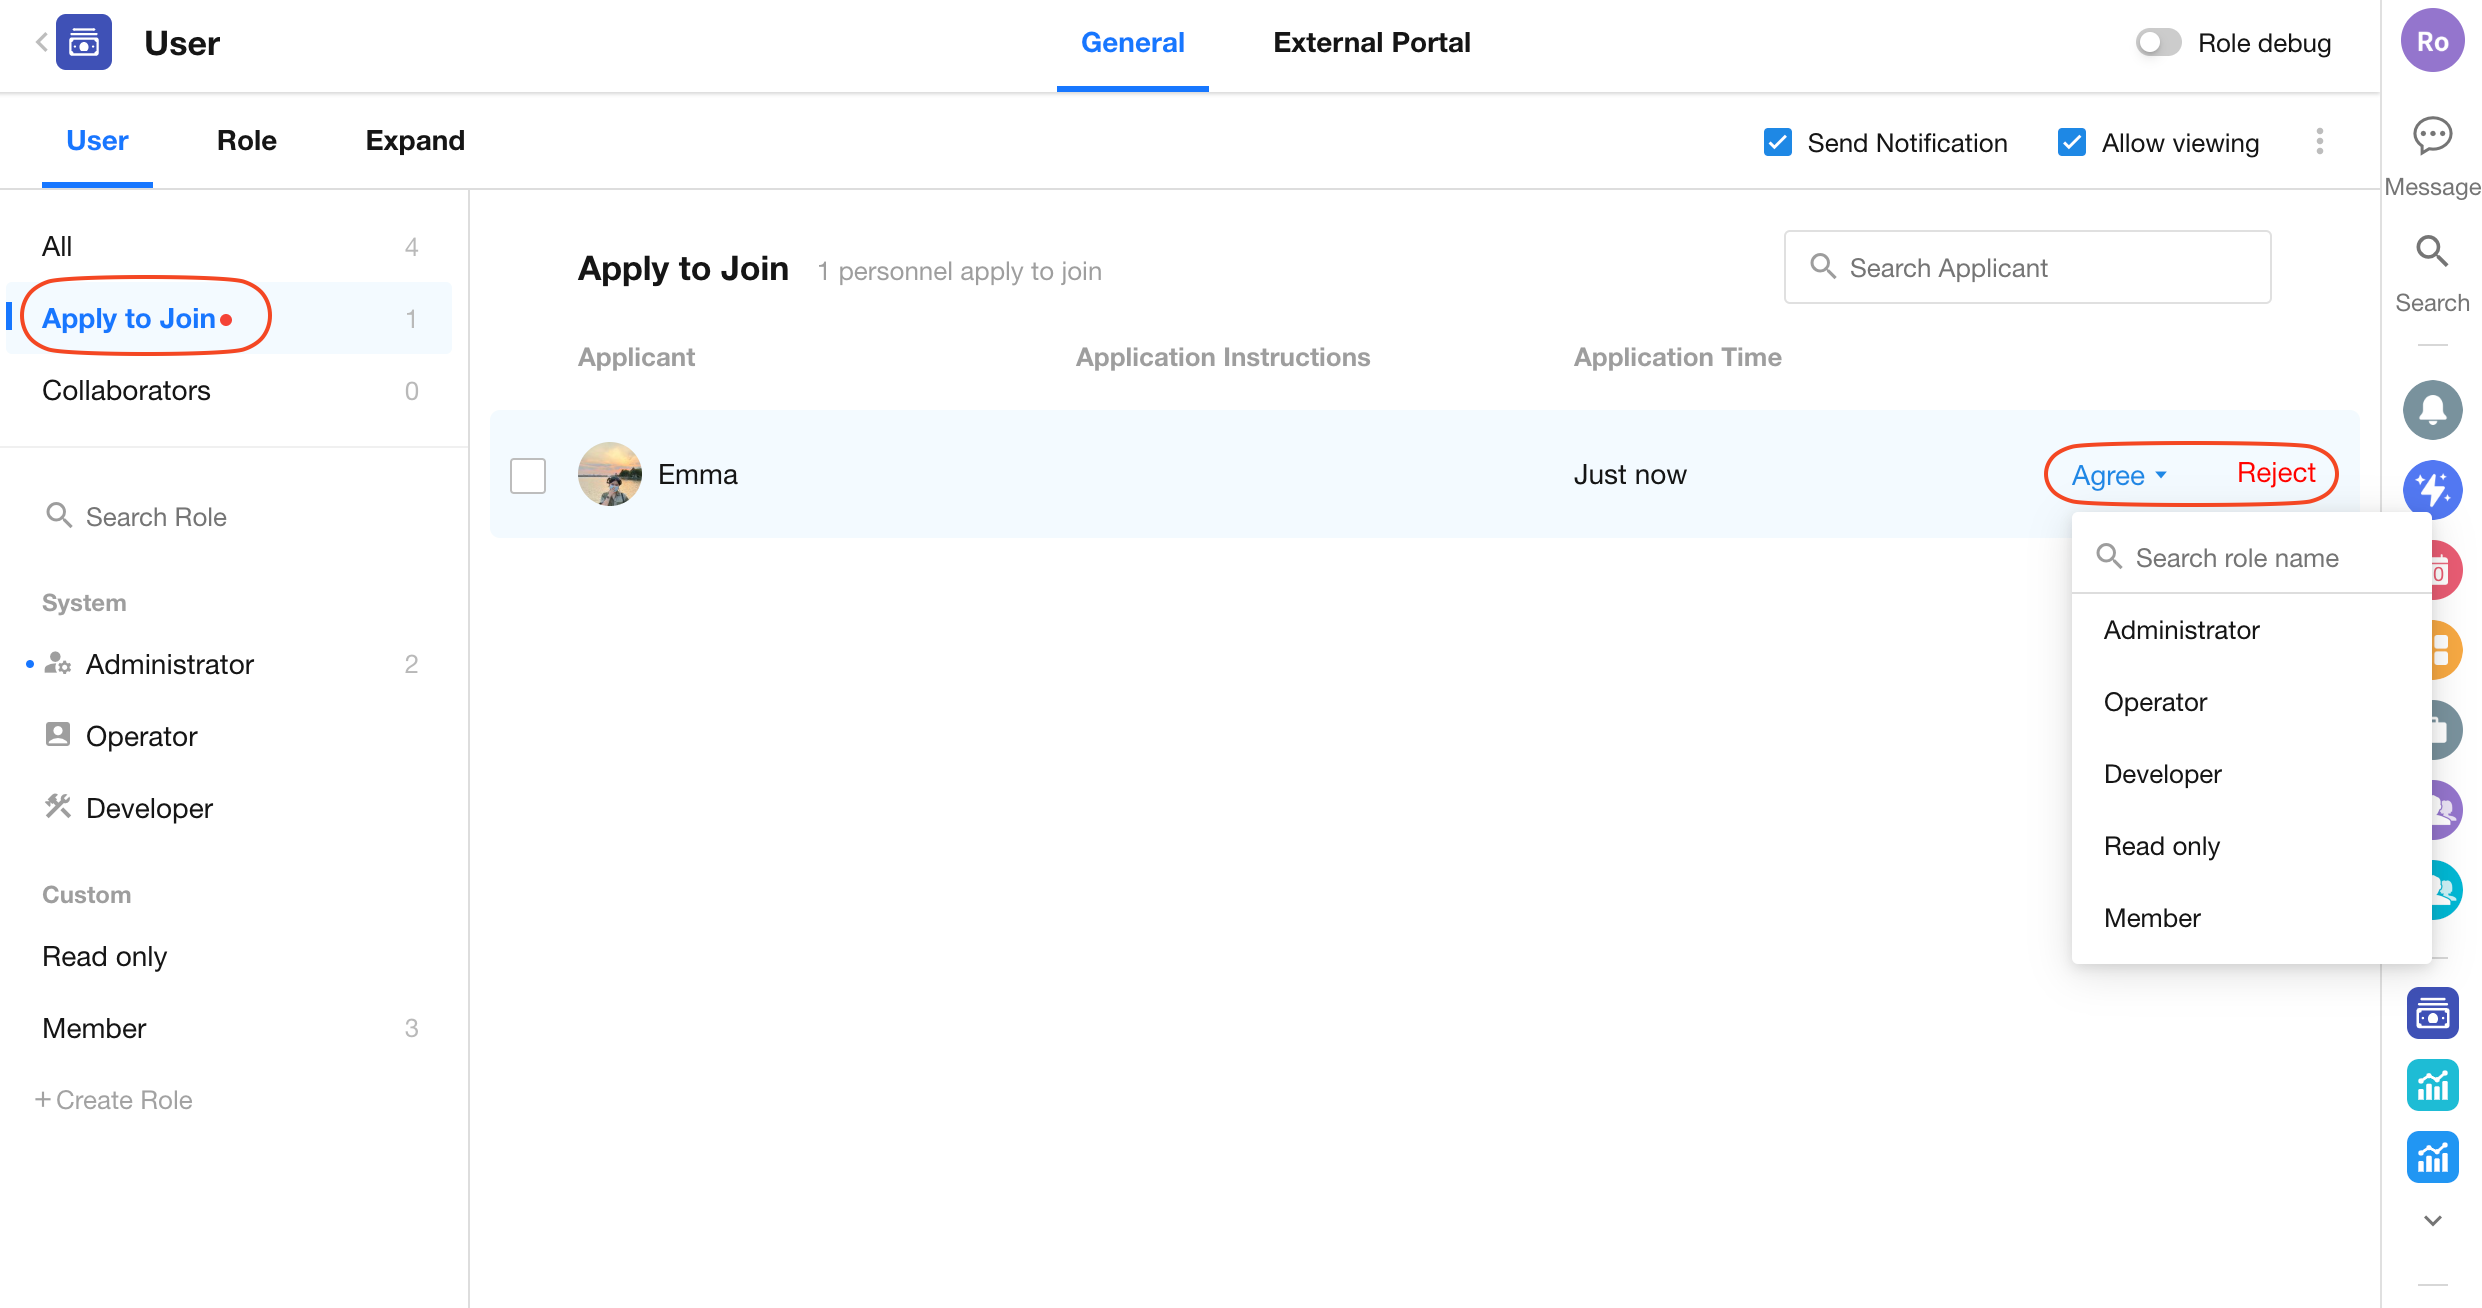Click the Create Role link
The image size is (2482, 1308).
[114, 1100]
